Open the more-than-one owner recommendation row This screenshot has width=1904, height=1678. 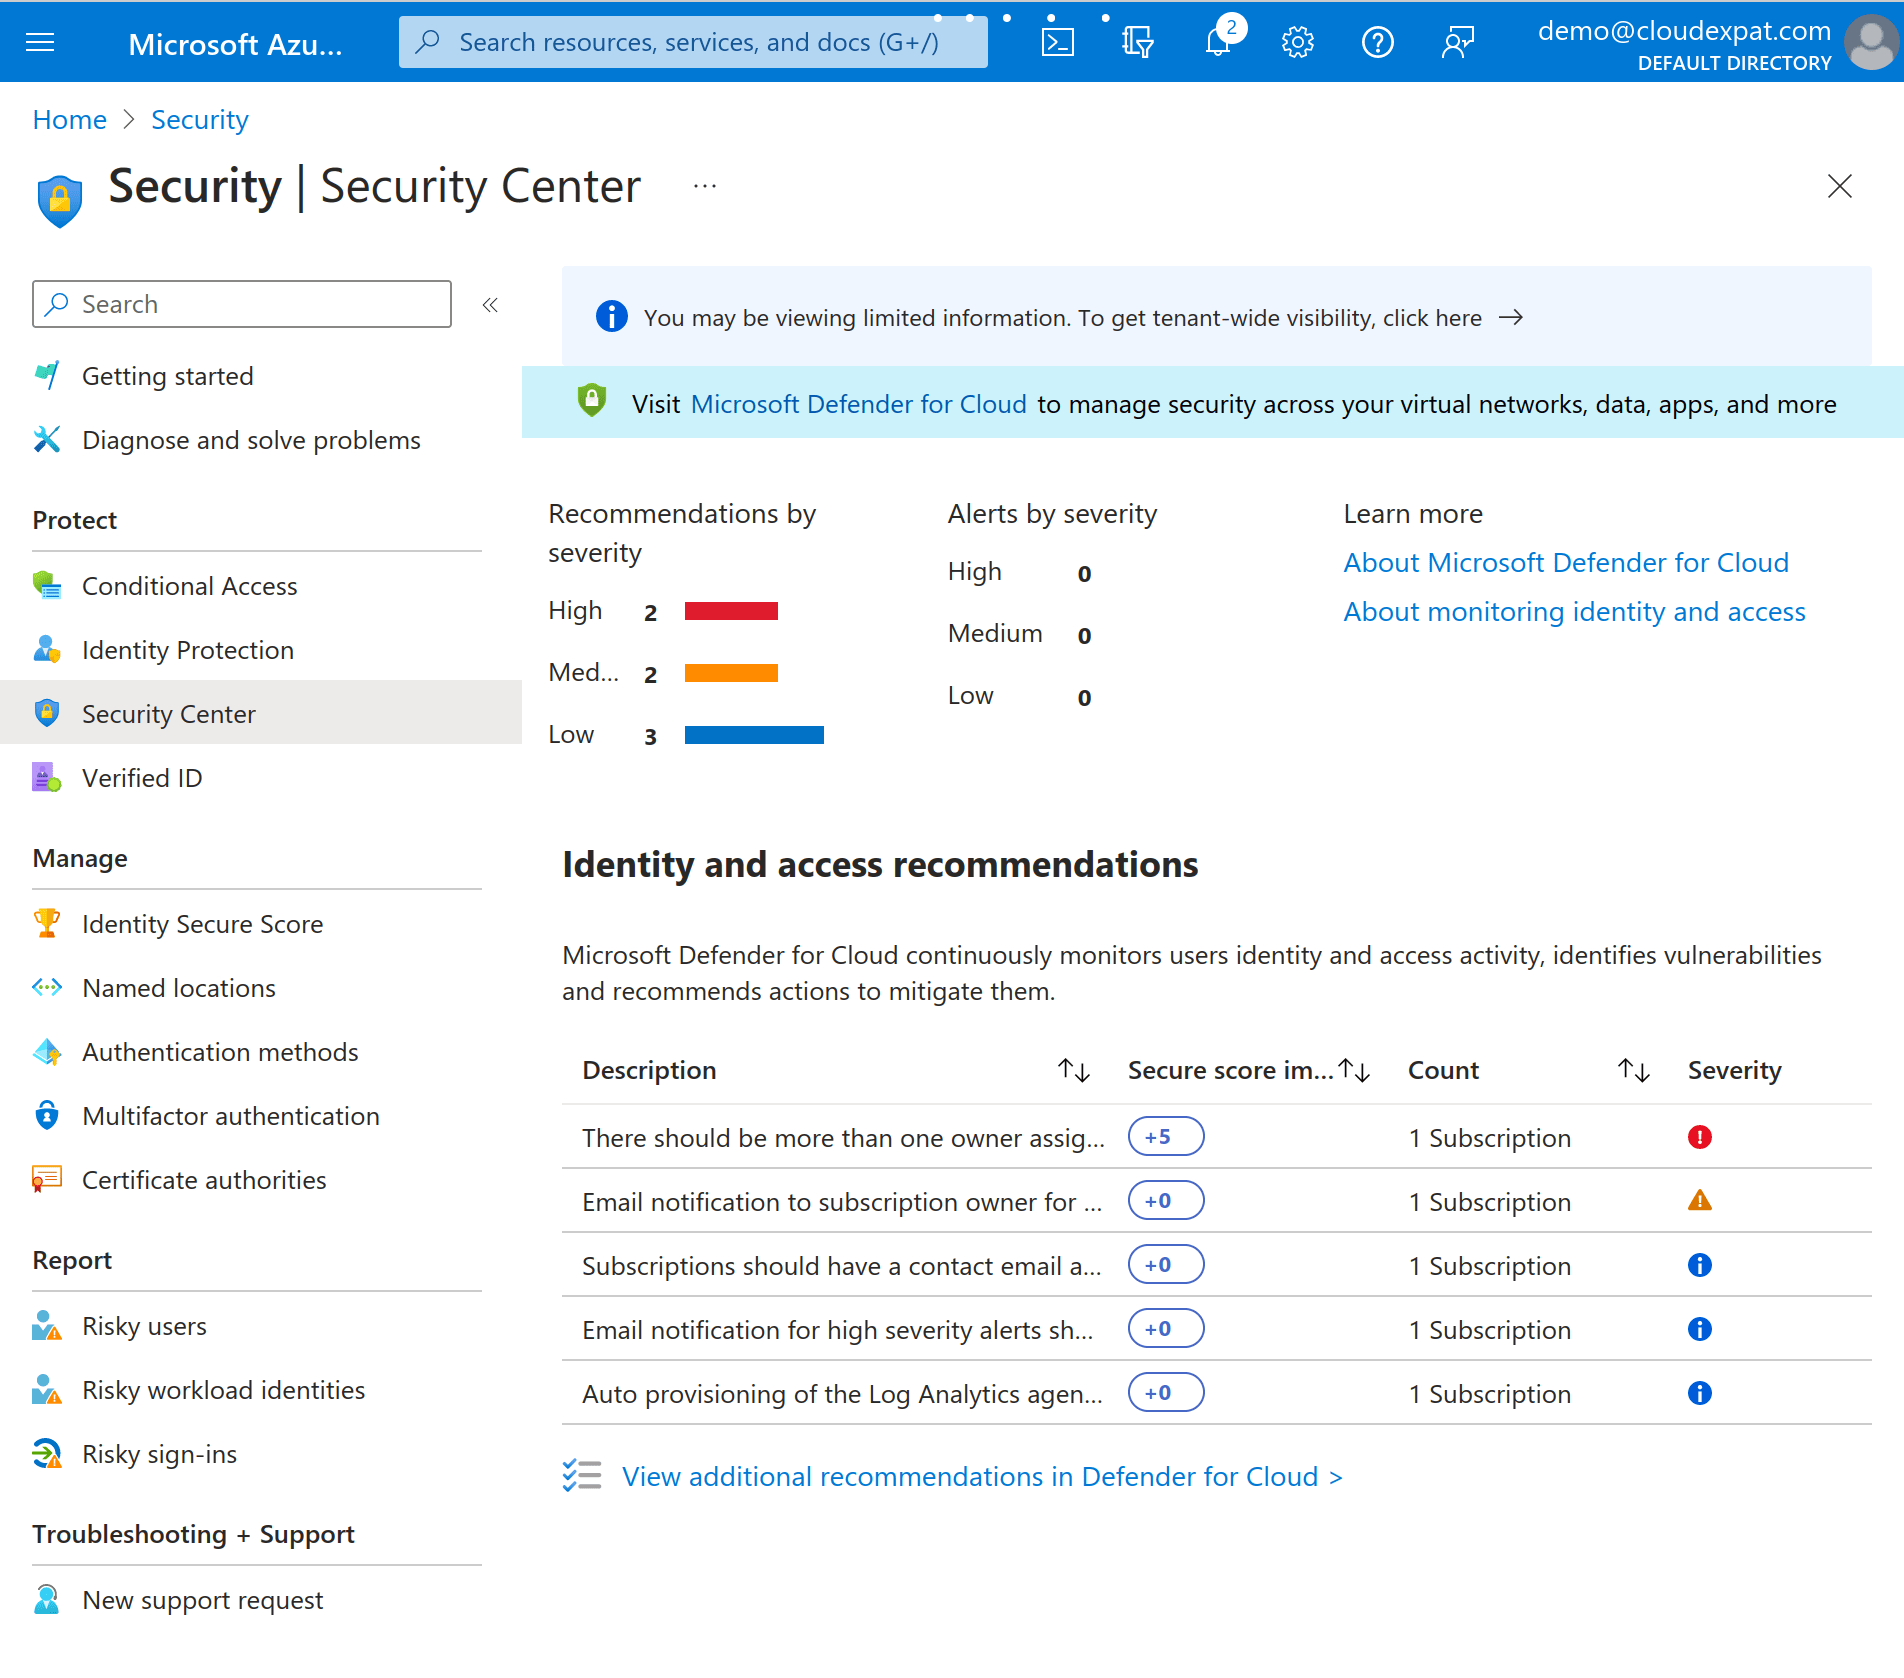pyautogui.click(x=1217, y=1137)
